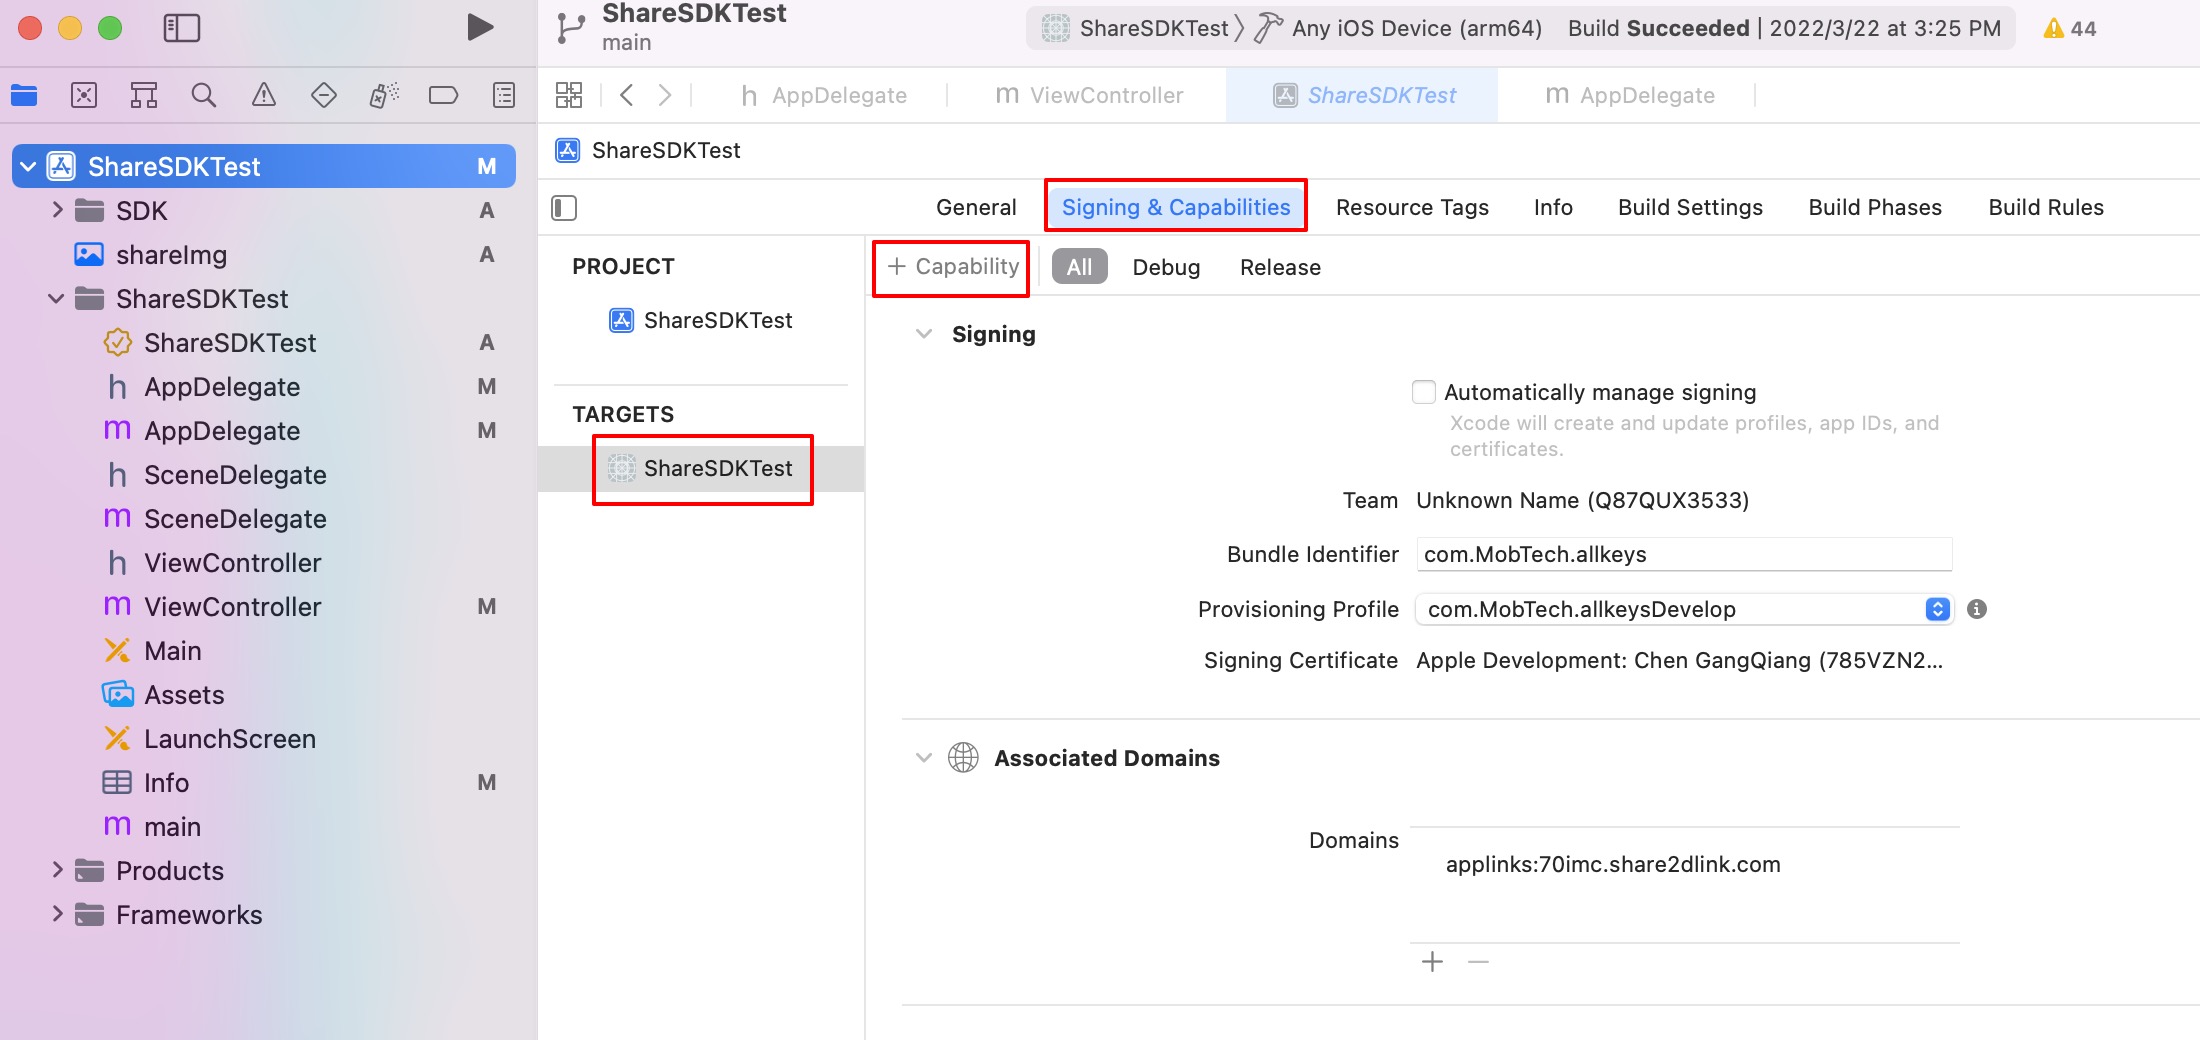Screen dimensions: 2200x1040
Task: Add a domain with plus button
Action: [x=1432, y=962]
